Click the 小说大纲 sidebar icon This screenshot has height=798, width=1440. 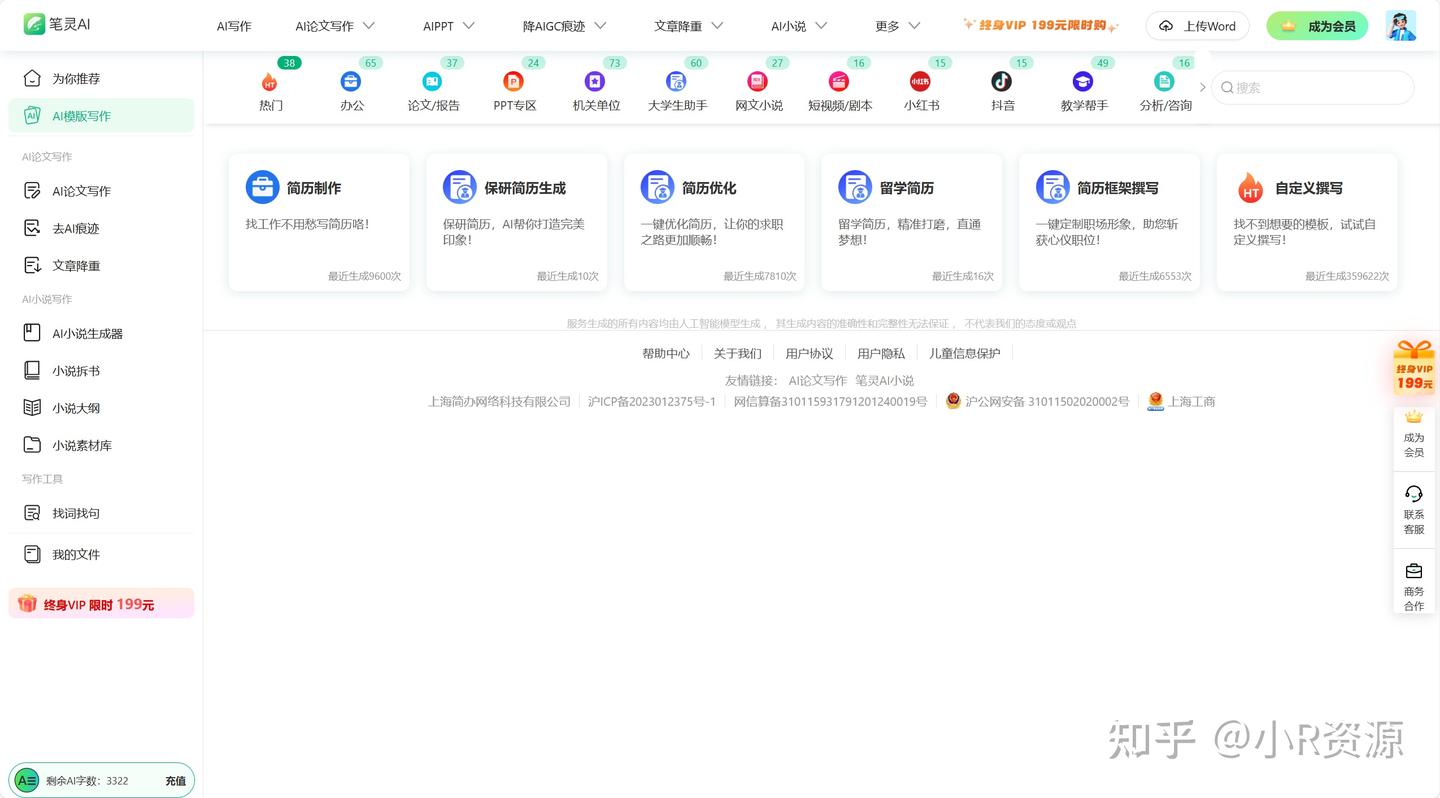(32, 408)
